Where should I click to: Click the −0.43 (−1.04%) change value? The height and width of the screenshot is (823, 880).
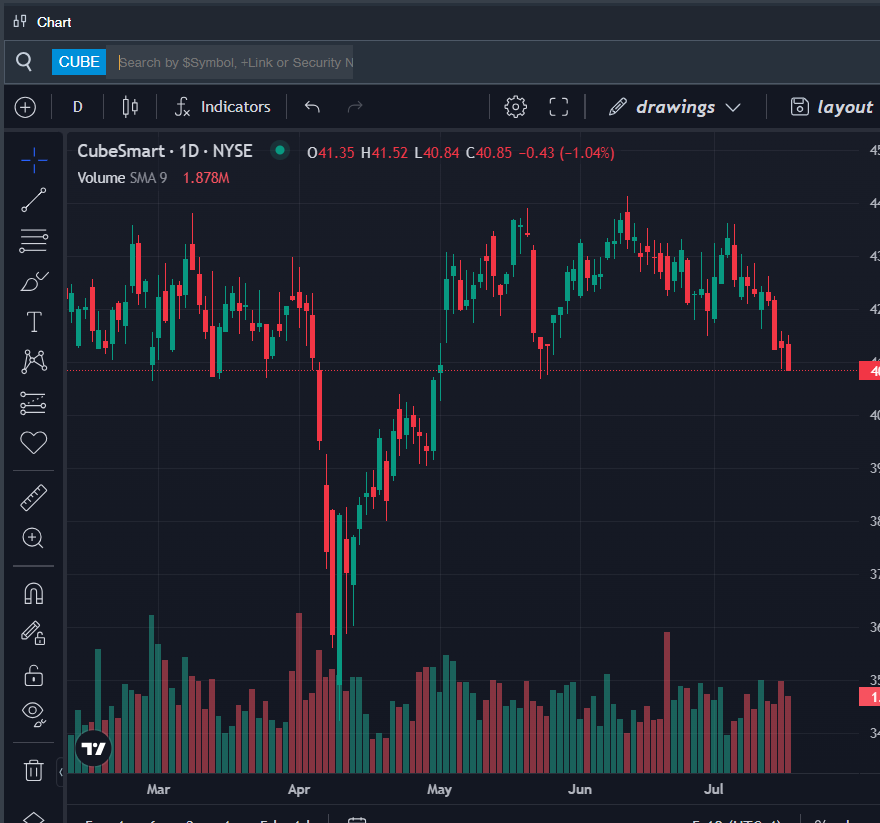pos(566,153)
